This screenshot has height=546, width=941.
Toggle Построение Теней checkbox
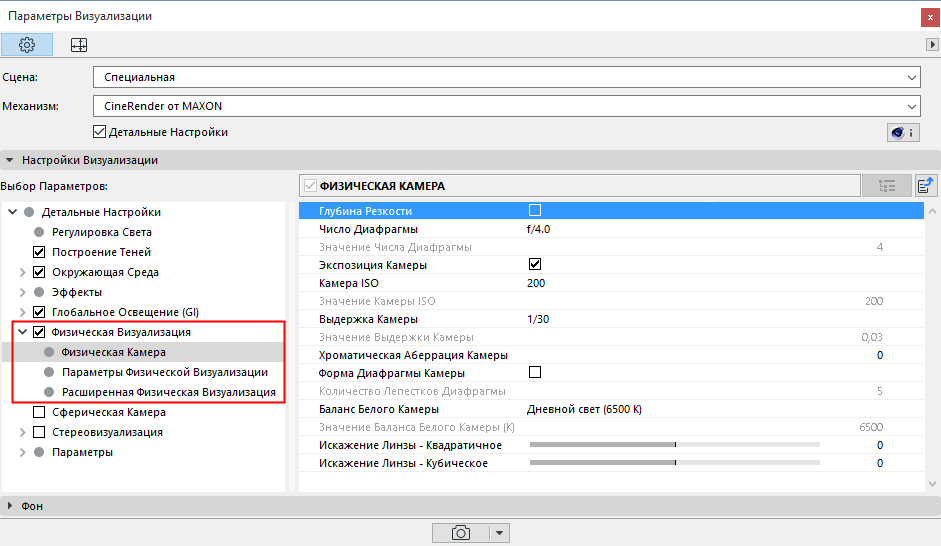tap(39, 252)
